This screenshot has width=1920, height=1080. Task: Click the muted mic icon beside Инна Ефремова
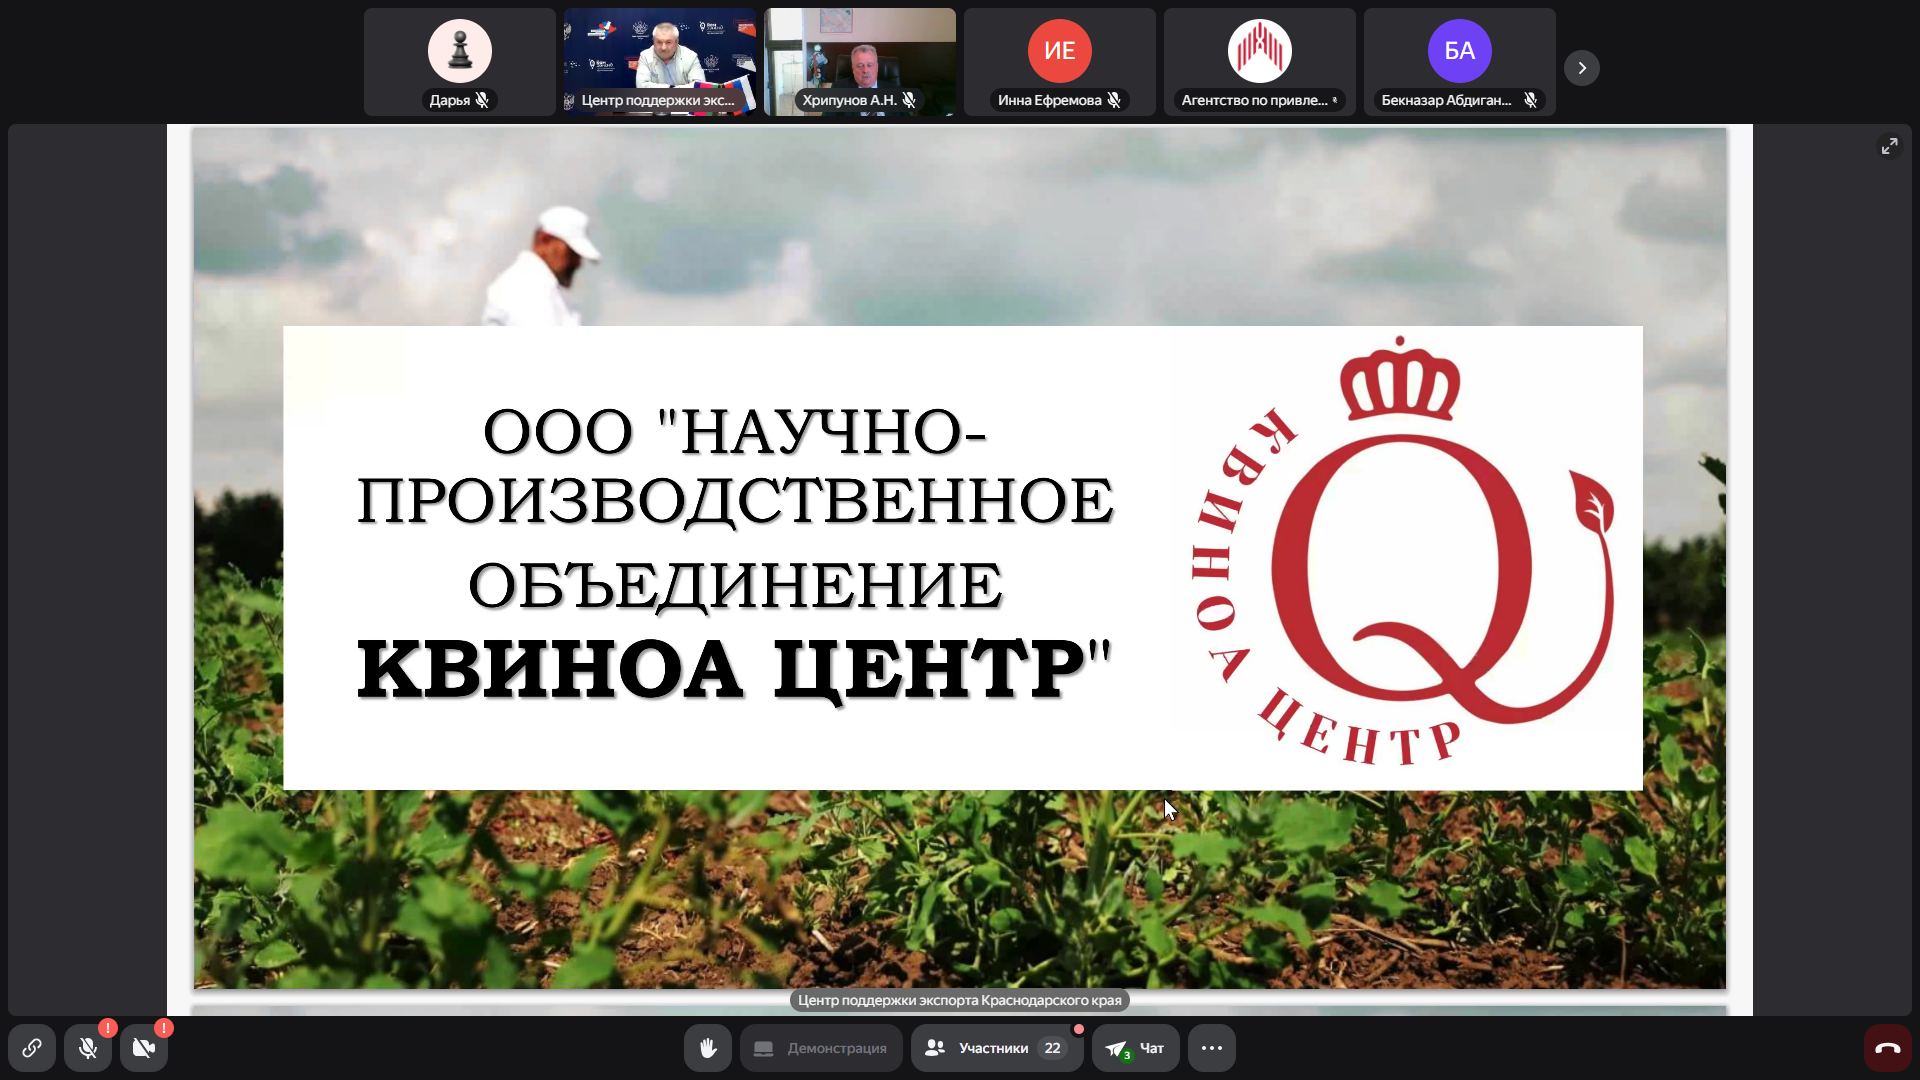tap(1114, 100)
